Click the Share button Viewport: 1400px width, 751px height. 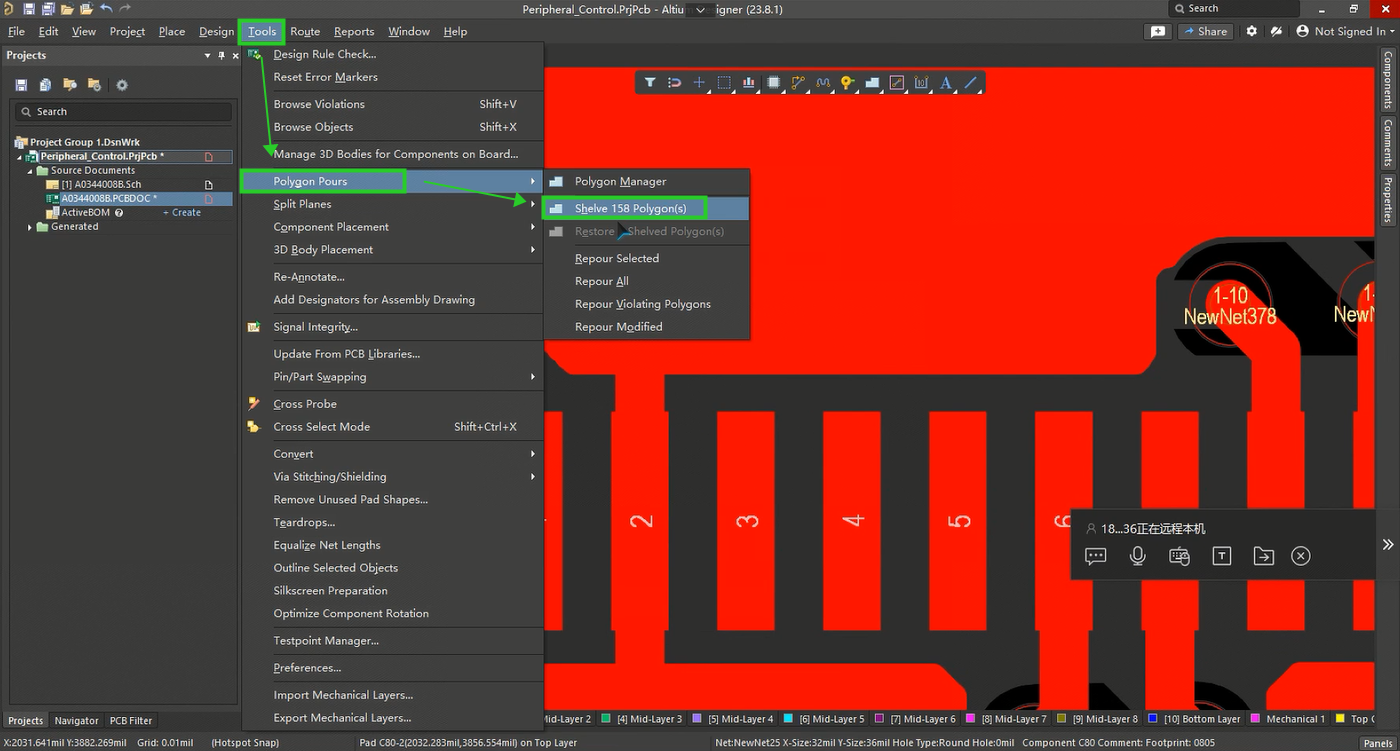(x=1204, y=31)
